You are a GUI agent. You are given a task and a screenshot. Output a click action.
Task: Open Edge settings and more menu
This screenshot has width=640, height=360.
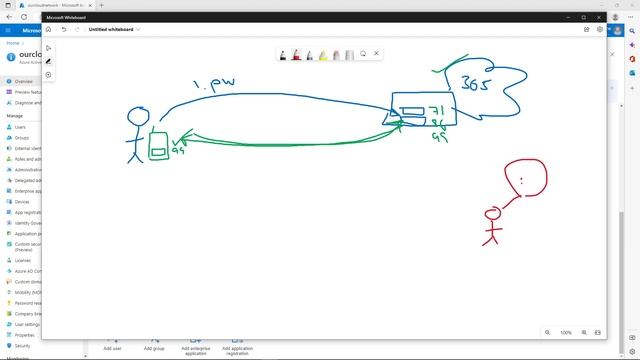pyautogui.click(x=631, y=17)
